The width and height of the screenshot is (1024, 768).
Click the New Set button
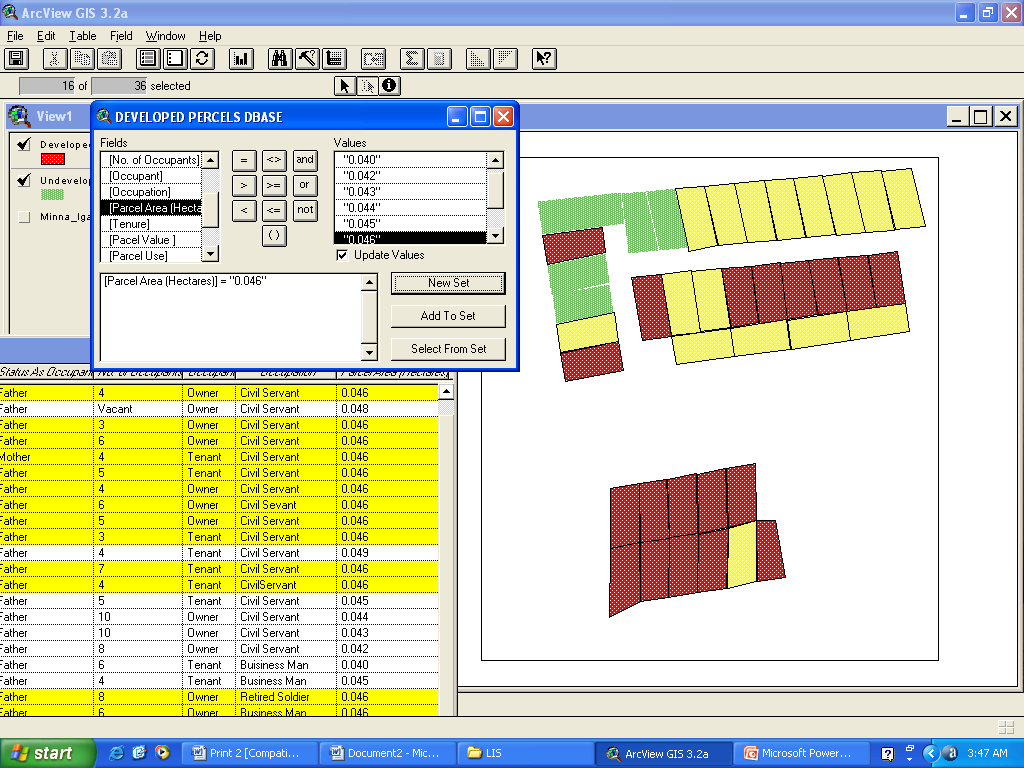[447, 283]
